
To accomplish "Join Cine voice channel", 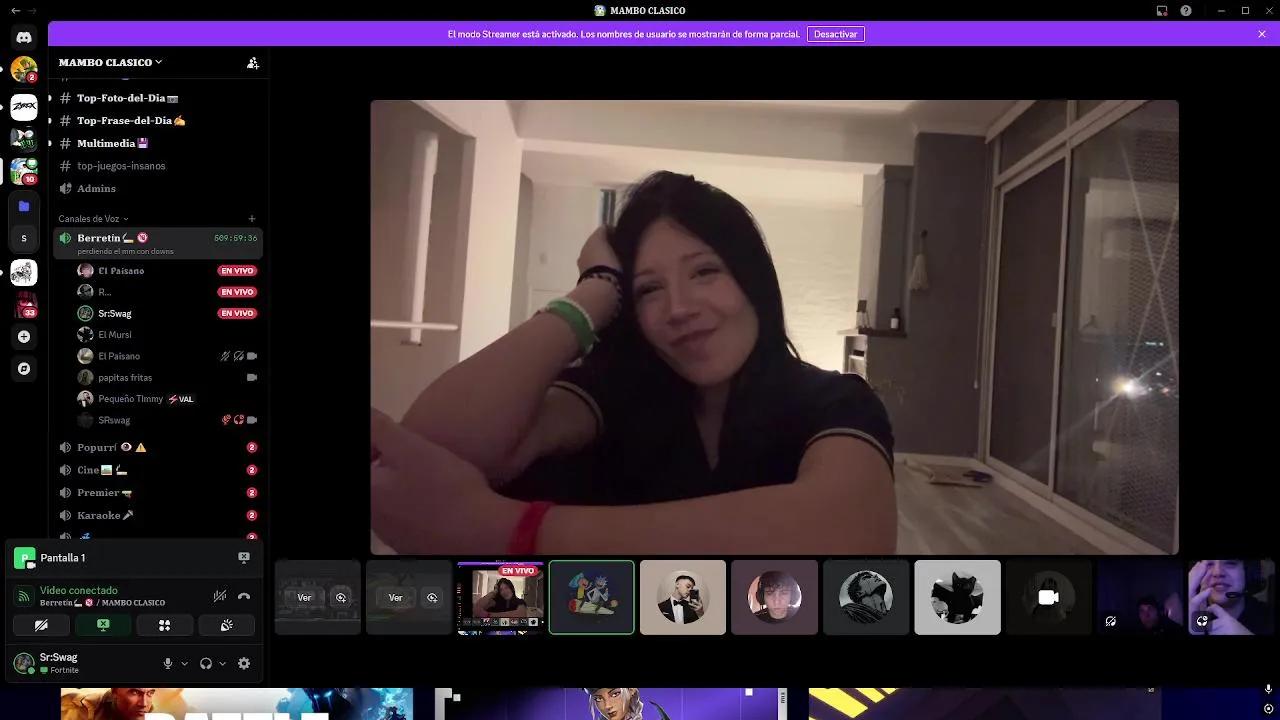I will 158,470.
